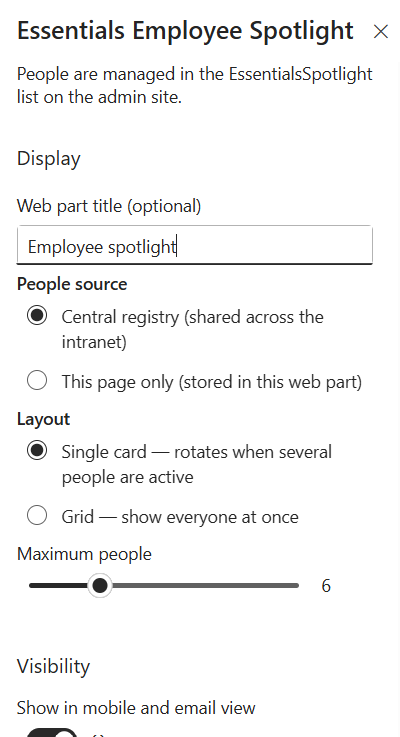Viewport: 400px width, 737px height.
Task: Click into the Web part title field
Action: [195, 245]
